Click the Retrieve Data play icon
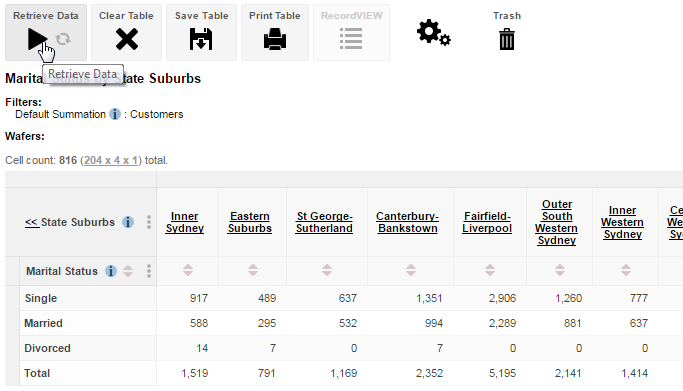 [x=37, y=39]
